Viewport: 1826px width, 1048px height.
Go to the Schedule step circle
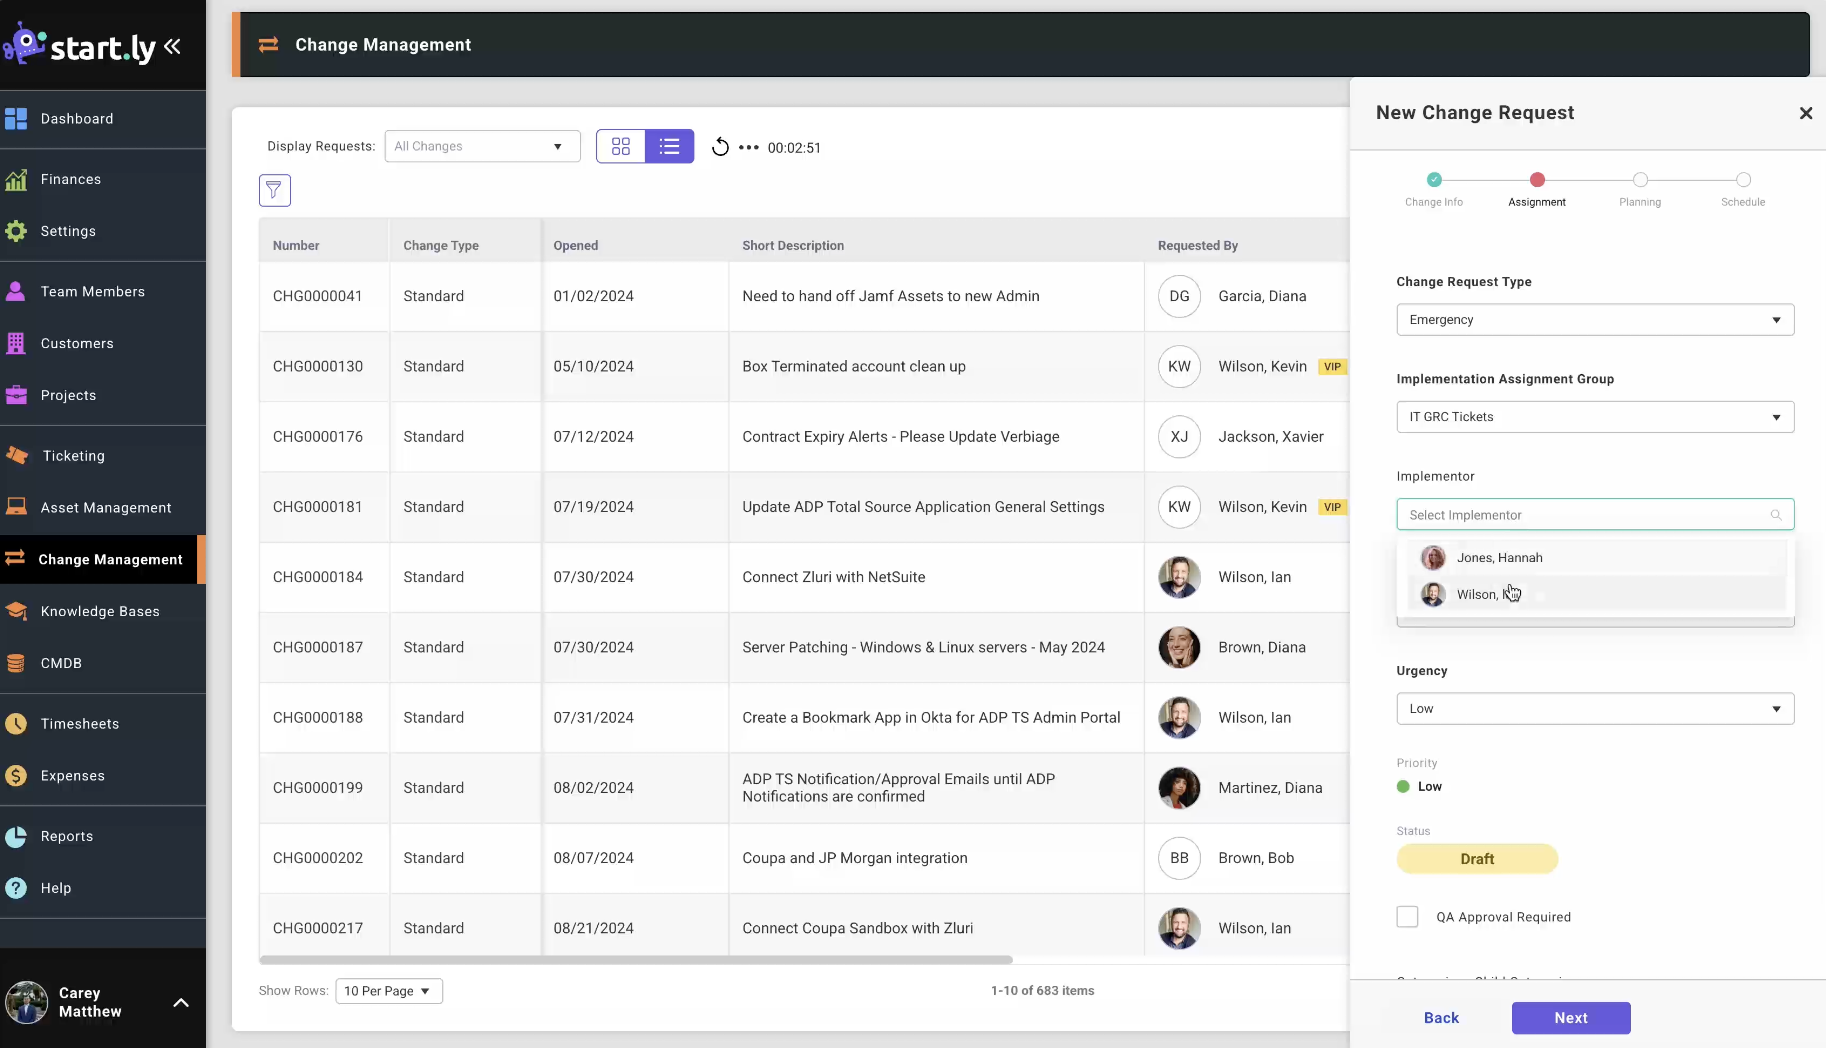click(x=1743, y=180)
